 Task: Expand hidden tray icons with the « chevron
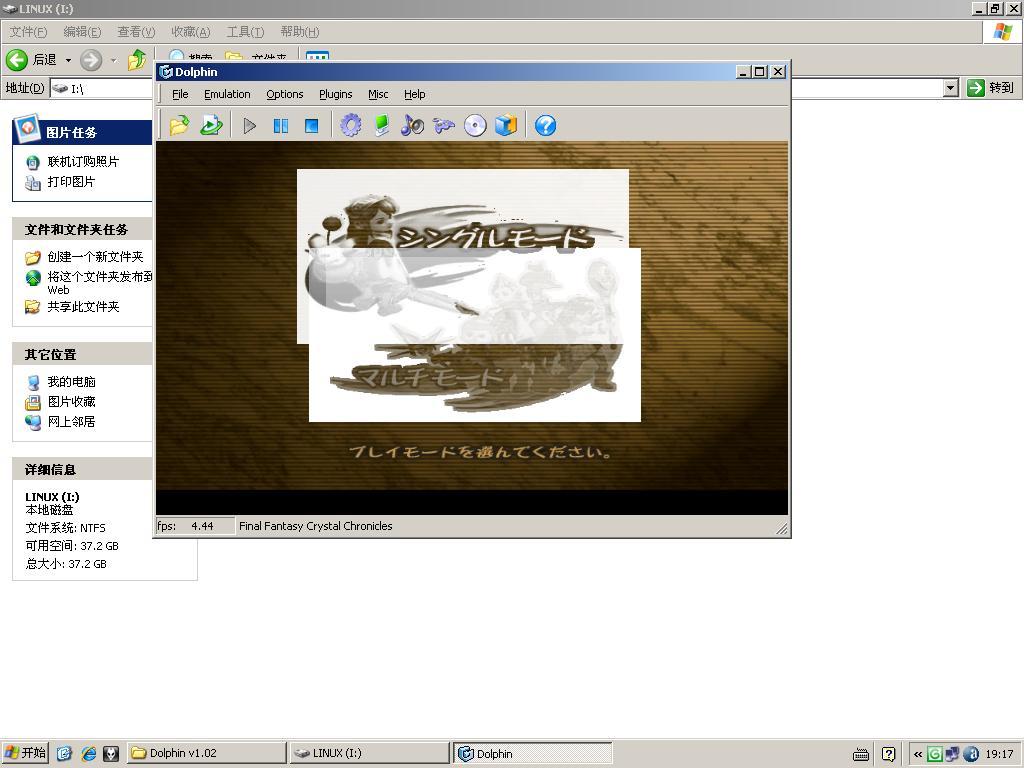tap(918, 754)
